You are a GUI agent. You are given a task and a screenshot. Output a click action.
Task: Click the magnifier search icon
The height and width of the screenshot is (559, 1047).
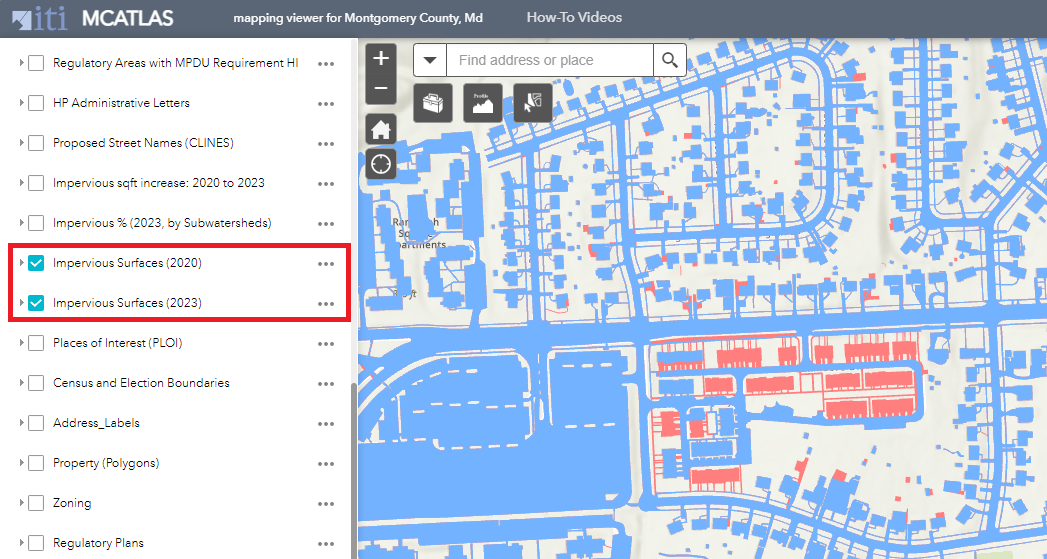tap(670, 60)
